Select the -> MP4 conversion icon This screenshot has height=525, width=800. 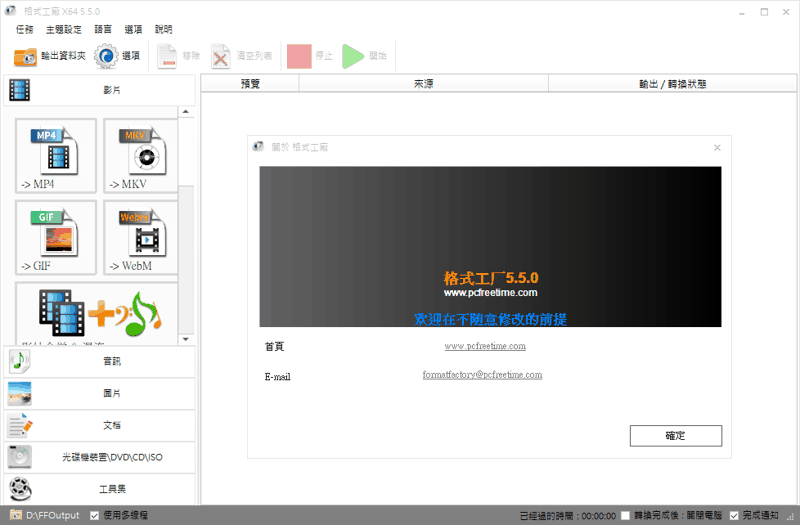click(56, 156)
